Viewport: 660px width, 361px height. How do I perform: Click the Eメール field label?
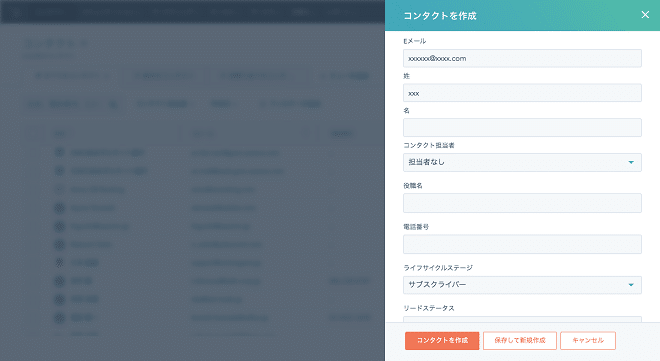[415, 41]
